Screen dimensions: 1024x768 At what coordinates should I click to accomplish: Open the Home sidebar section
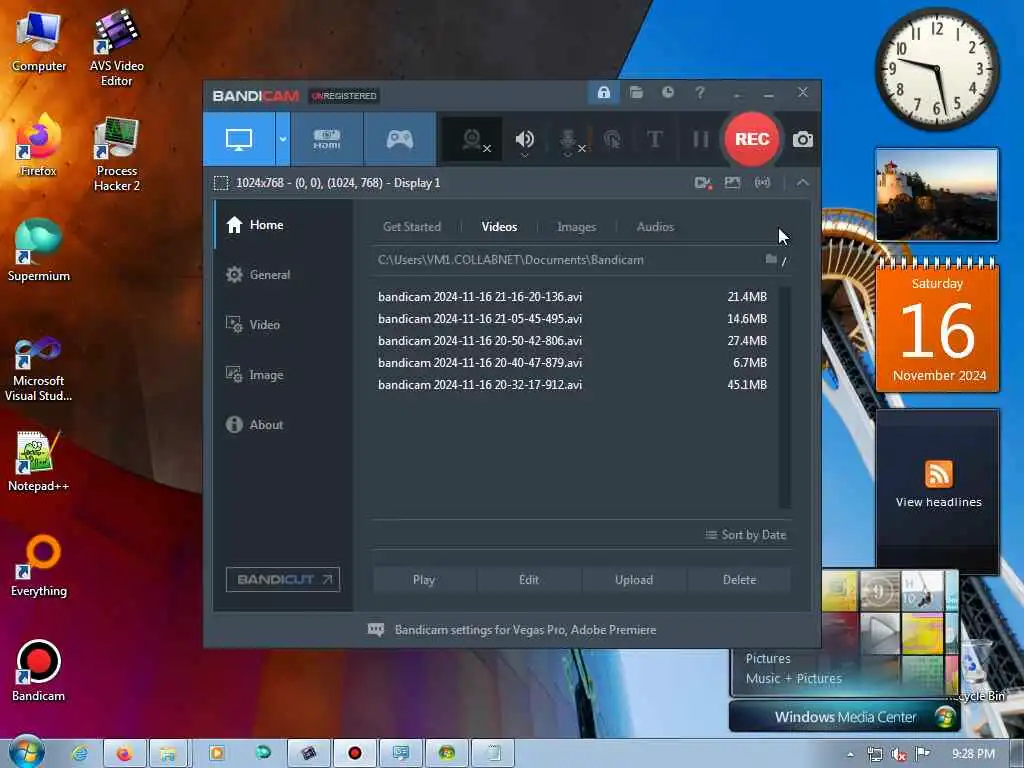coord(283,225)
